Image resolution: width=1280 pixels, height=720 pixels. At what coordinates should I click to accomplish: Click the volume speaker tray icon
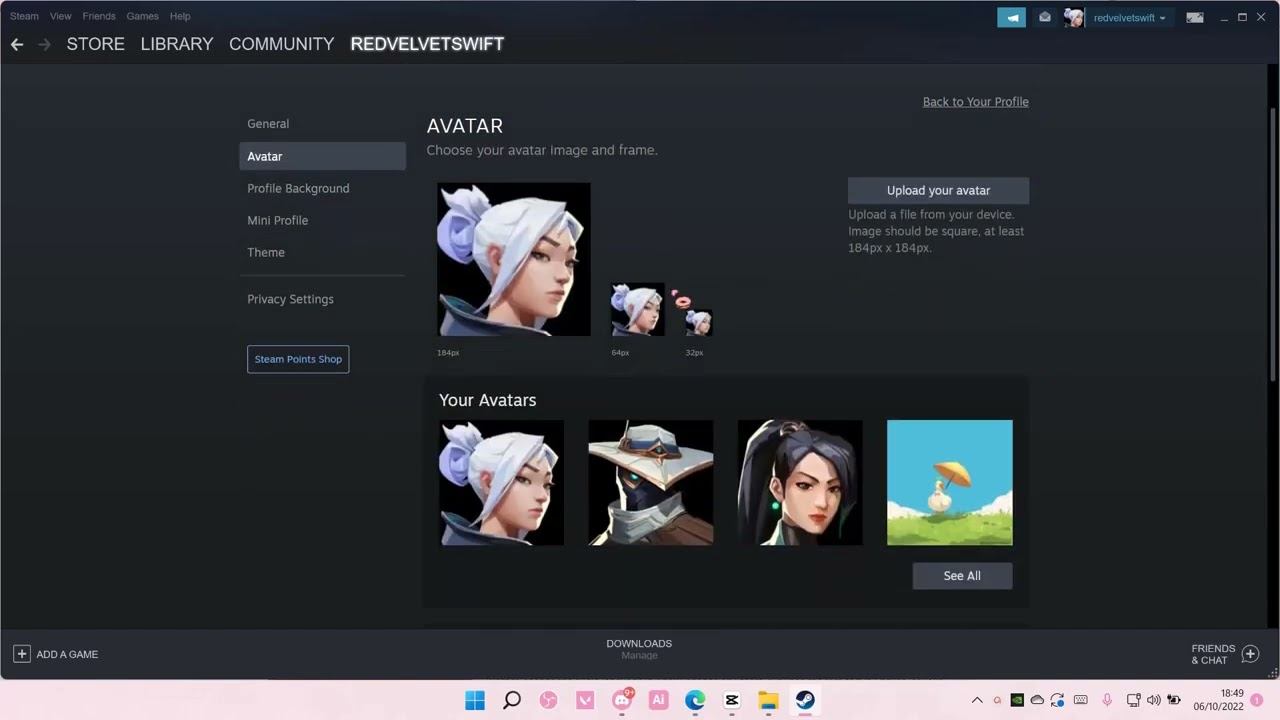point(1153,700)
